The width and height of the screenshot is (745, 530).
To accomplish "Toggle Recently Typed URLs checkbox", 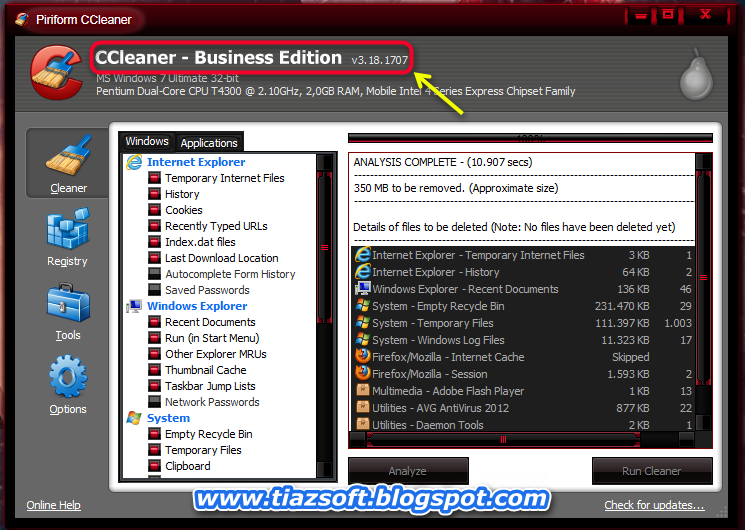I will point(154,226).
